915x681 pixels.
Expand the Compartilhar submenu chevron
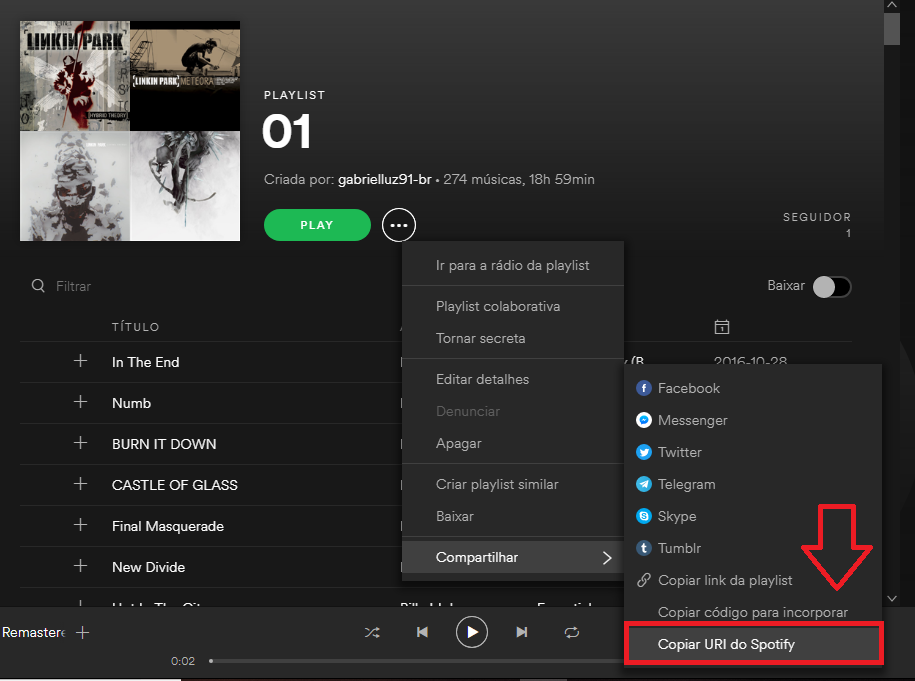click(608, 558)
